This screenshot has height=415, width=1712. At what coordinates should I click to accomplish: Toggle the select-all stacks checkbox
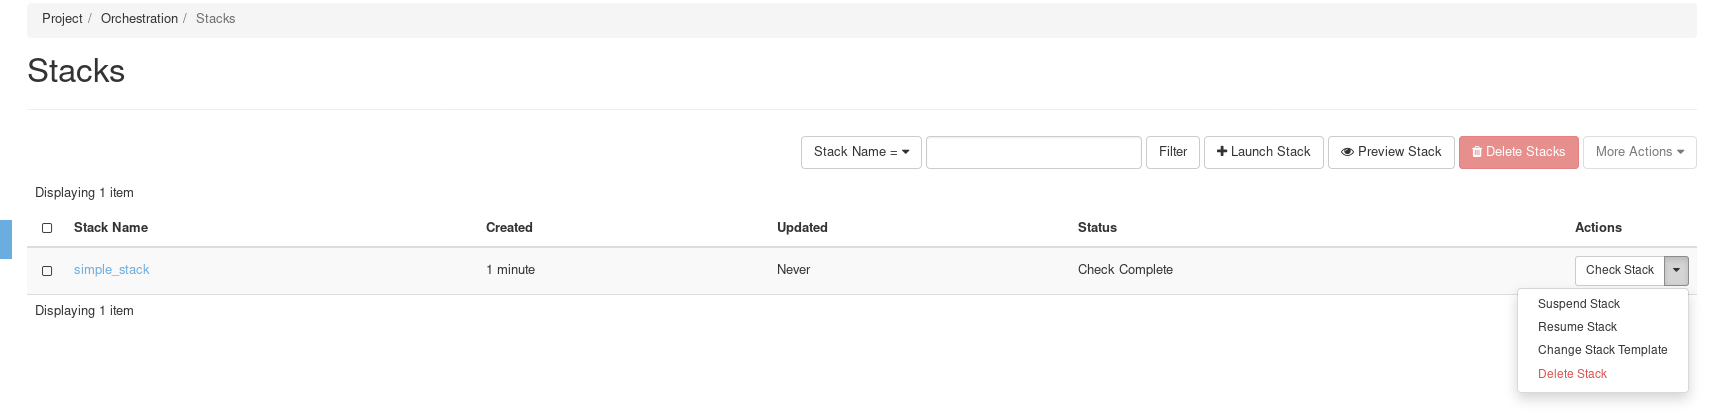click(47, 228)
